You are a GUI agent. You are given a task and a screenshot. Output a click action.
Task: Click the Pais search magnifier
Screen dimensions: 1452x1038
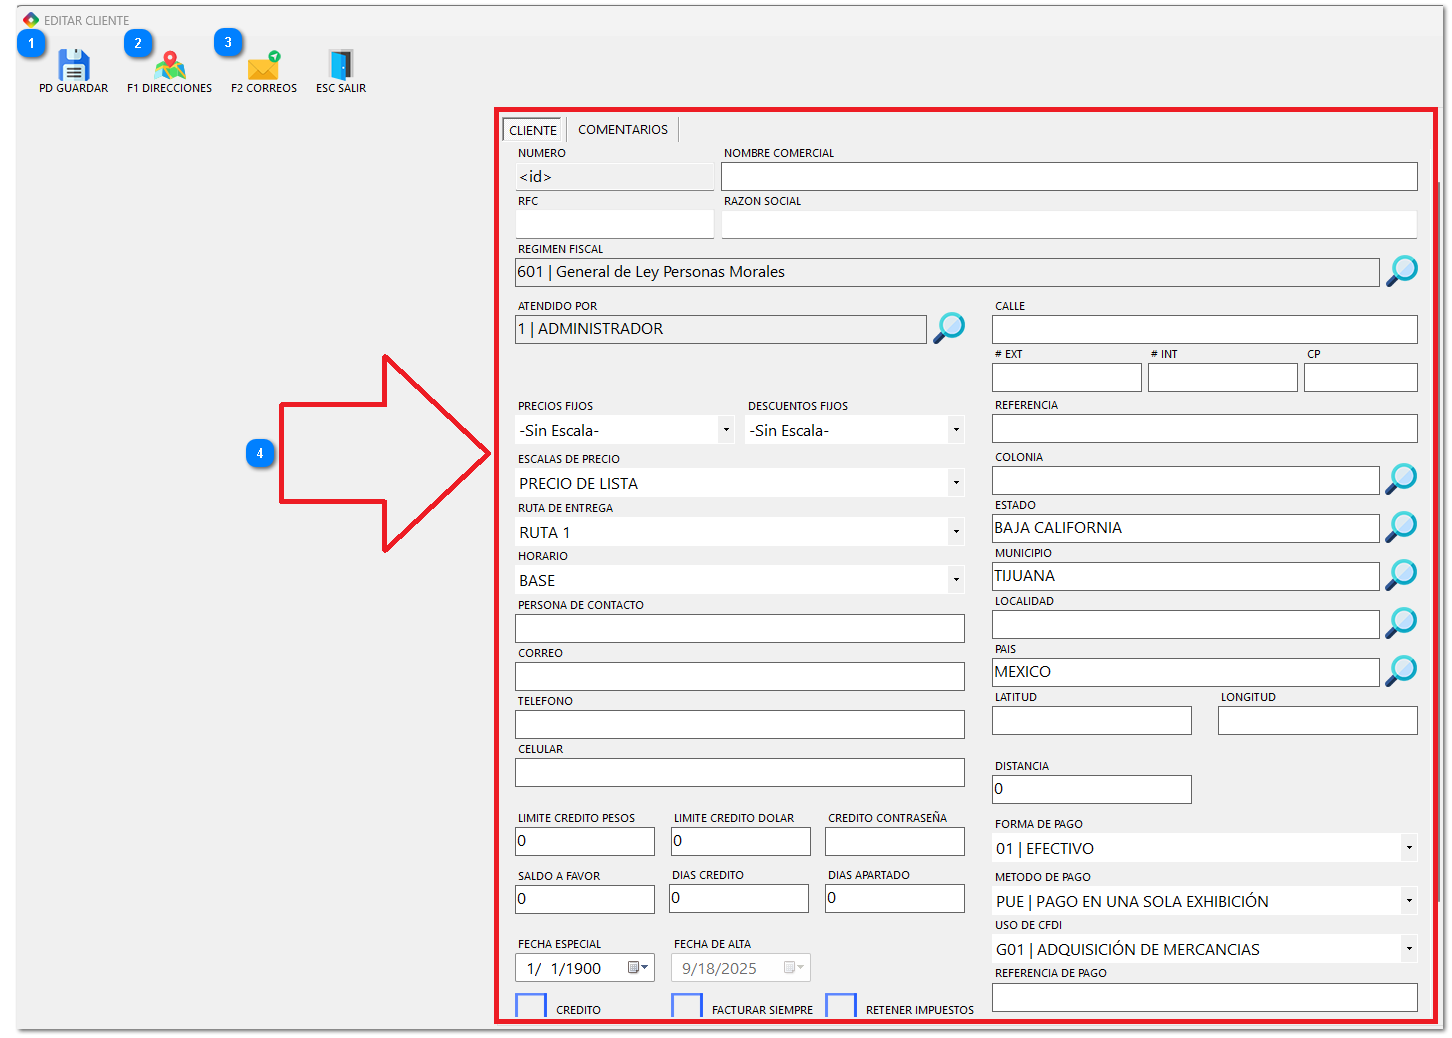pos(1401,671)
